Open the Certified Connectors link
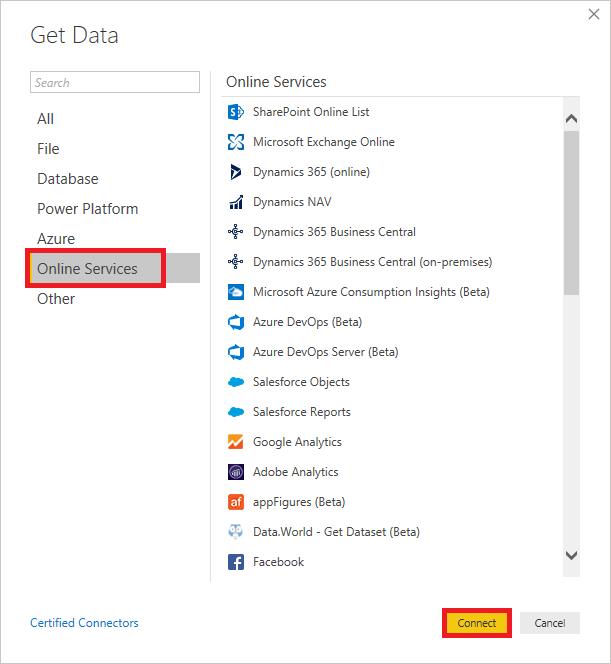This screenshot has width=611, height=664. [x=84, y=623]
